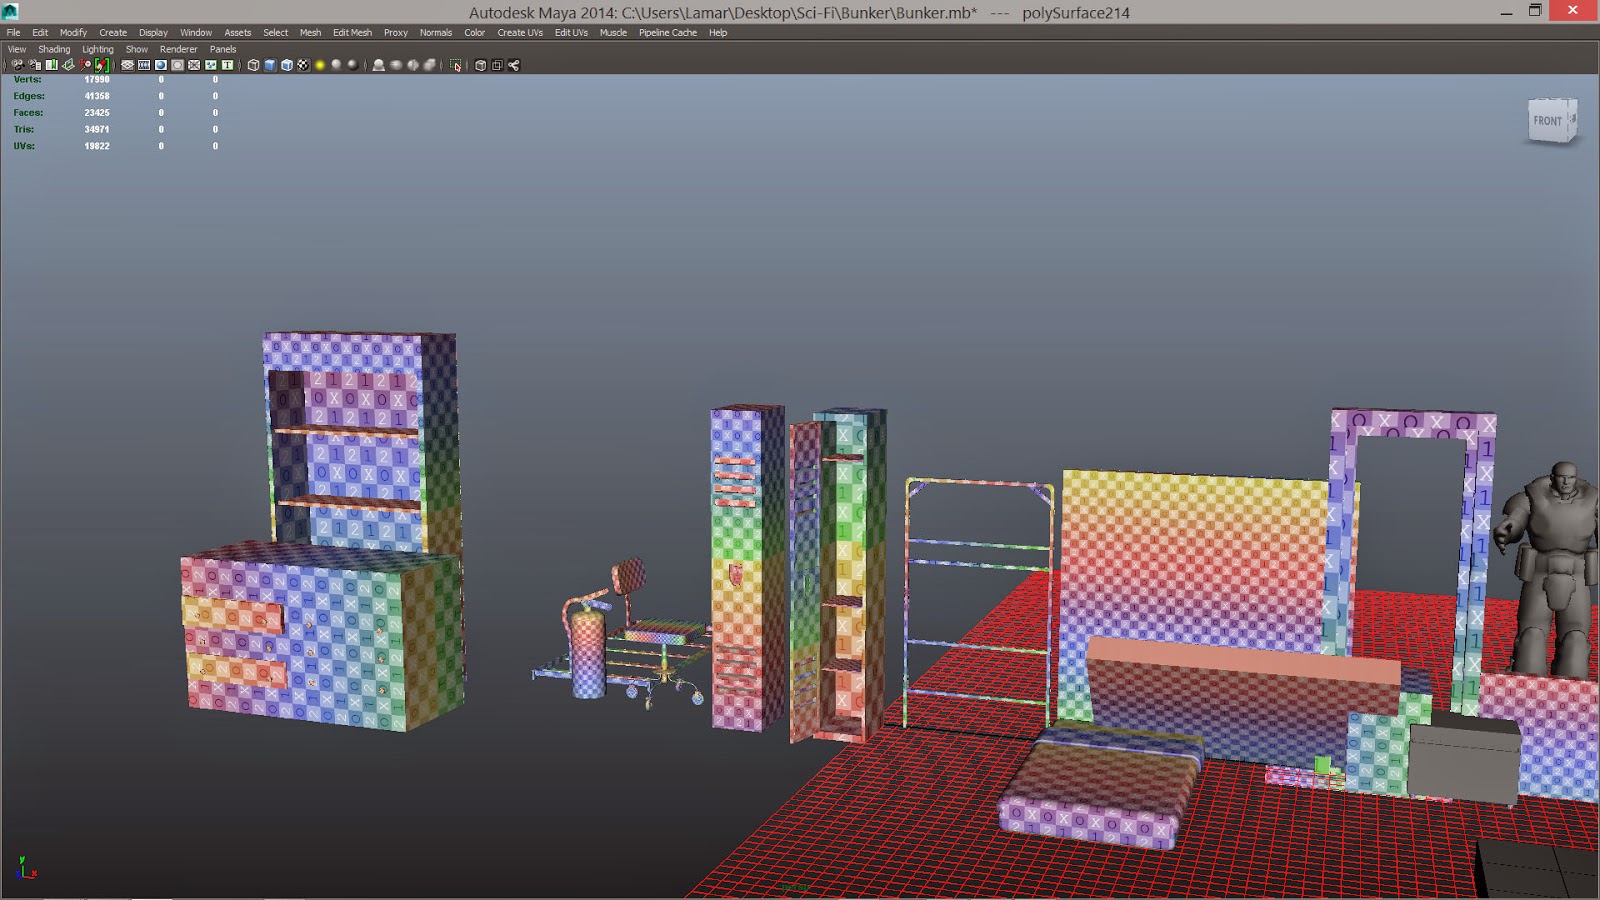Expand the Color menu

click(475, 32)
